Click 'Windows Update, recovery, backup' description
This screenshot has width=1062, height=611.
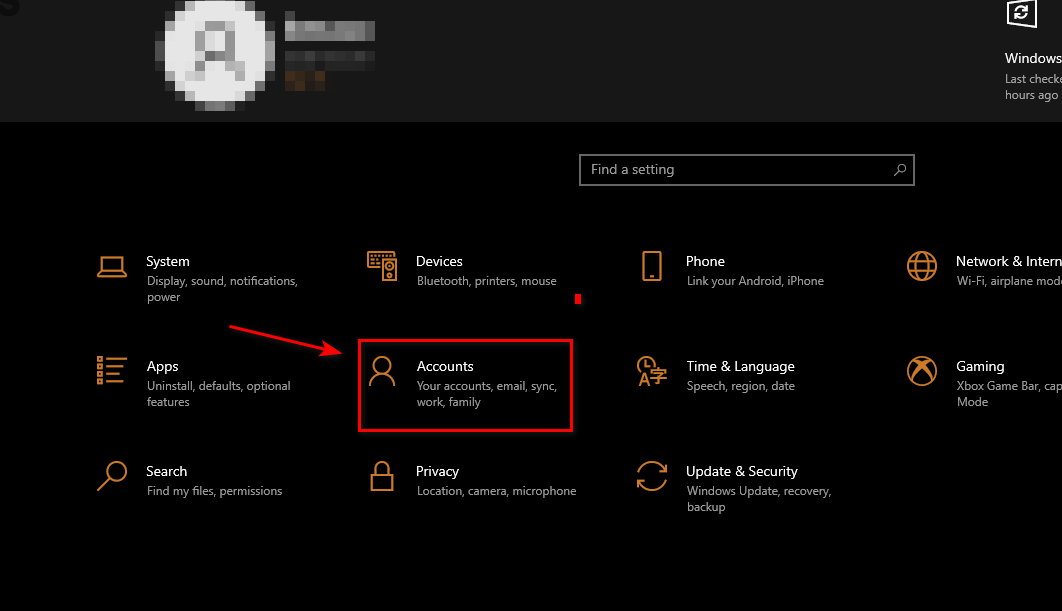click(759, 499)
